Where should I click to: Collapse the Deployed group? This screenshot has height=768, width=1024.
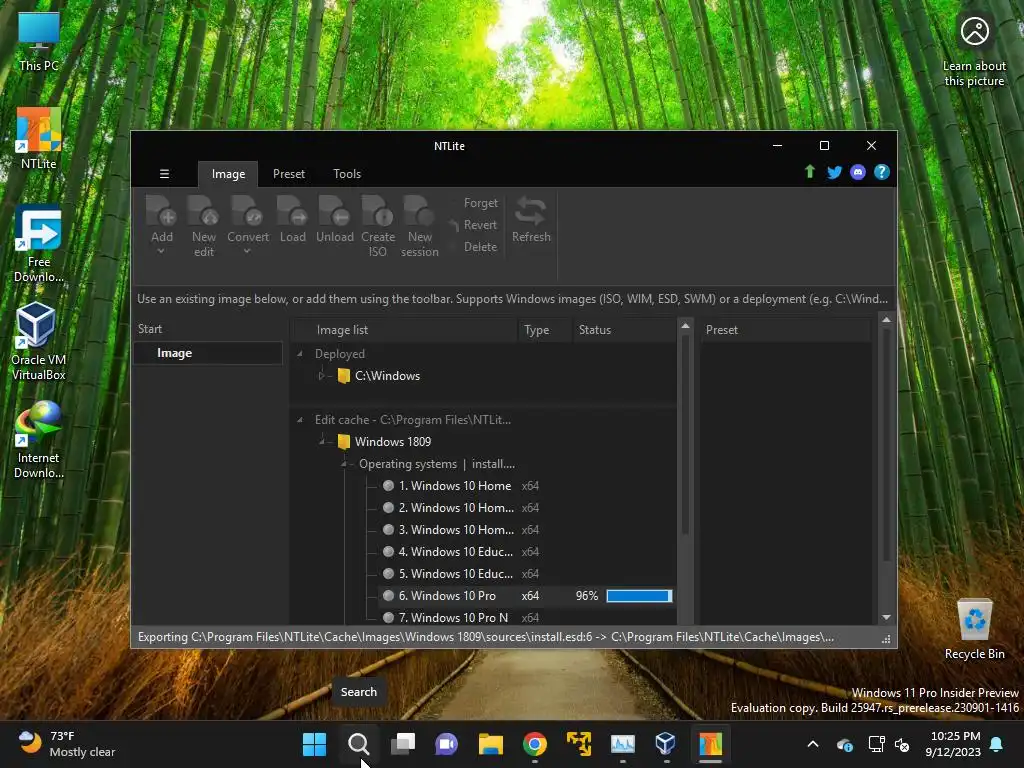pyautogui.click(x=300, y=354)
